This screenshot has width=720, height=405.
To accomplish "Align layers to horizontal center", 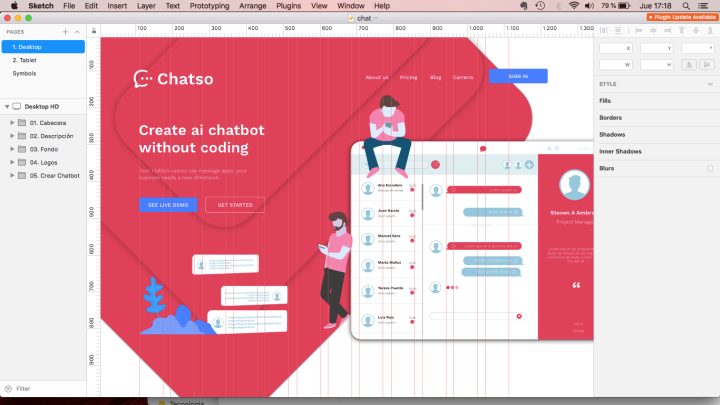I will (x=653, y=30).
